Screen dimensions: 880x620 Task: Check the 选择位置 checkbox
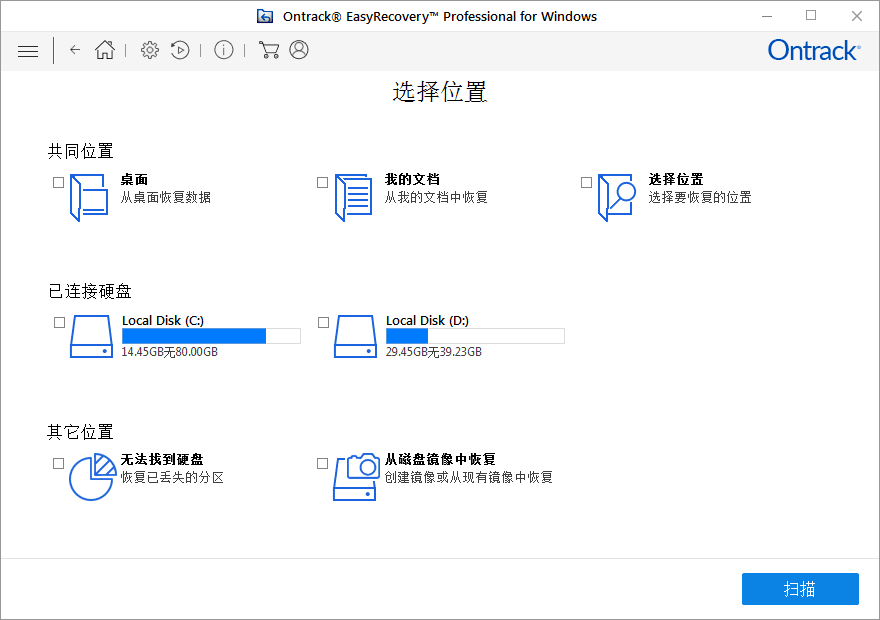click(586, 182)
